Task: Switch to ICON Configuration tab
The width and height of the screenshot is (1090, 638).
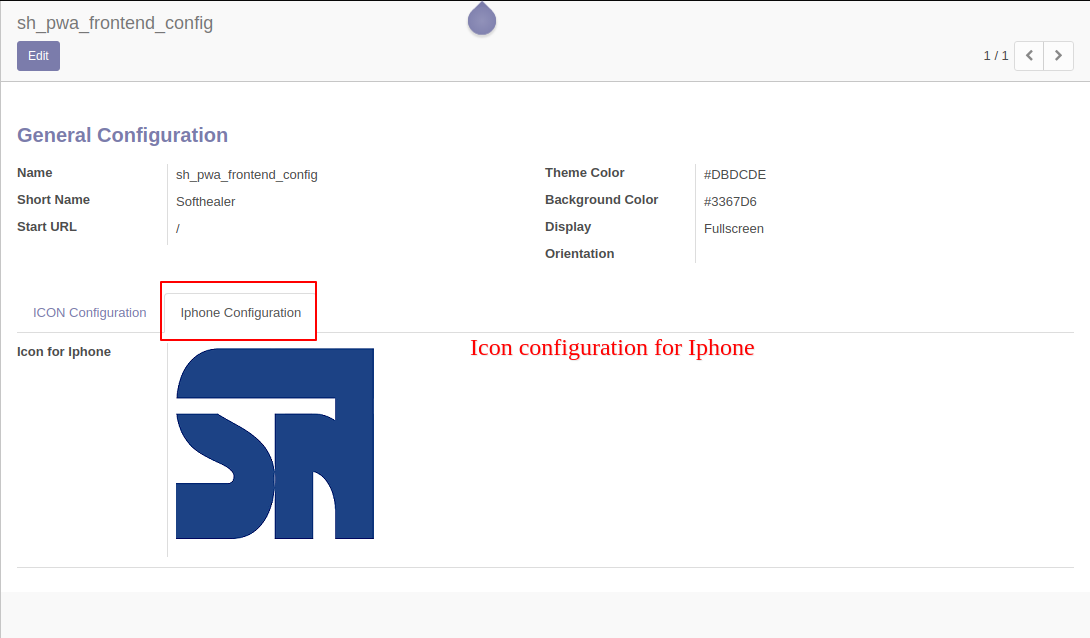Action: pos(90,313)
